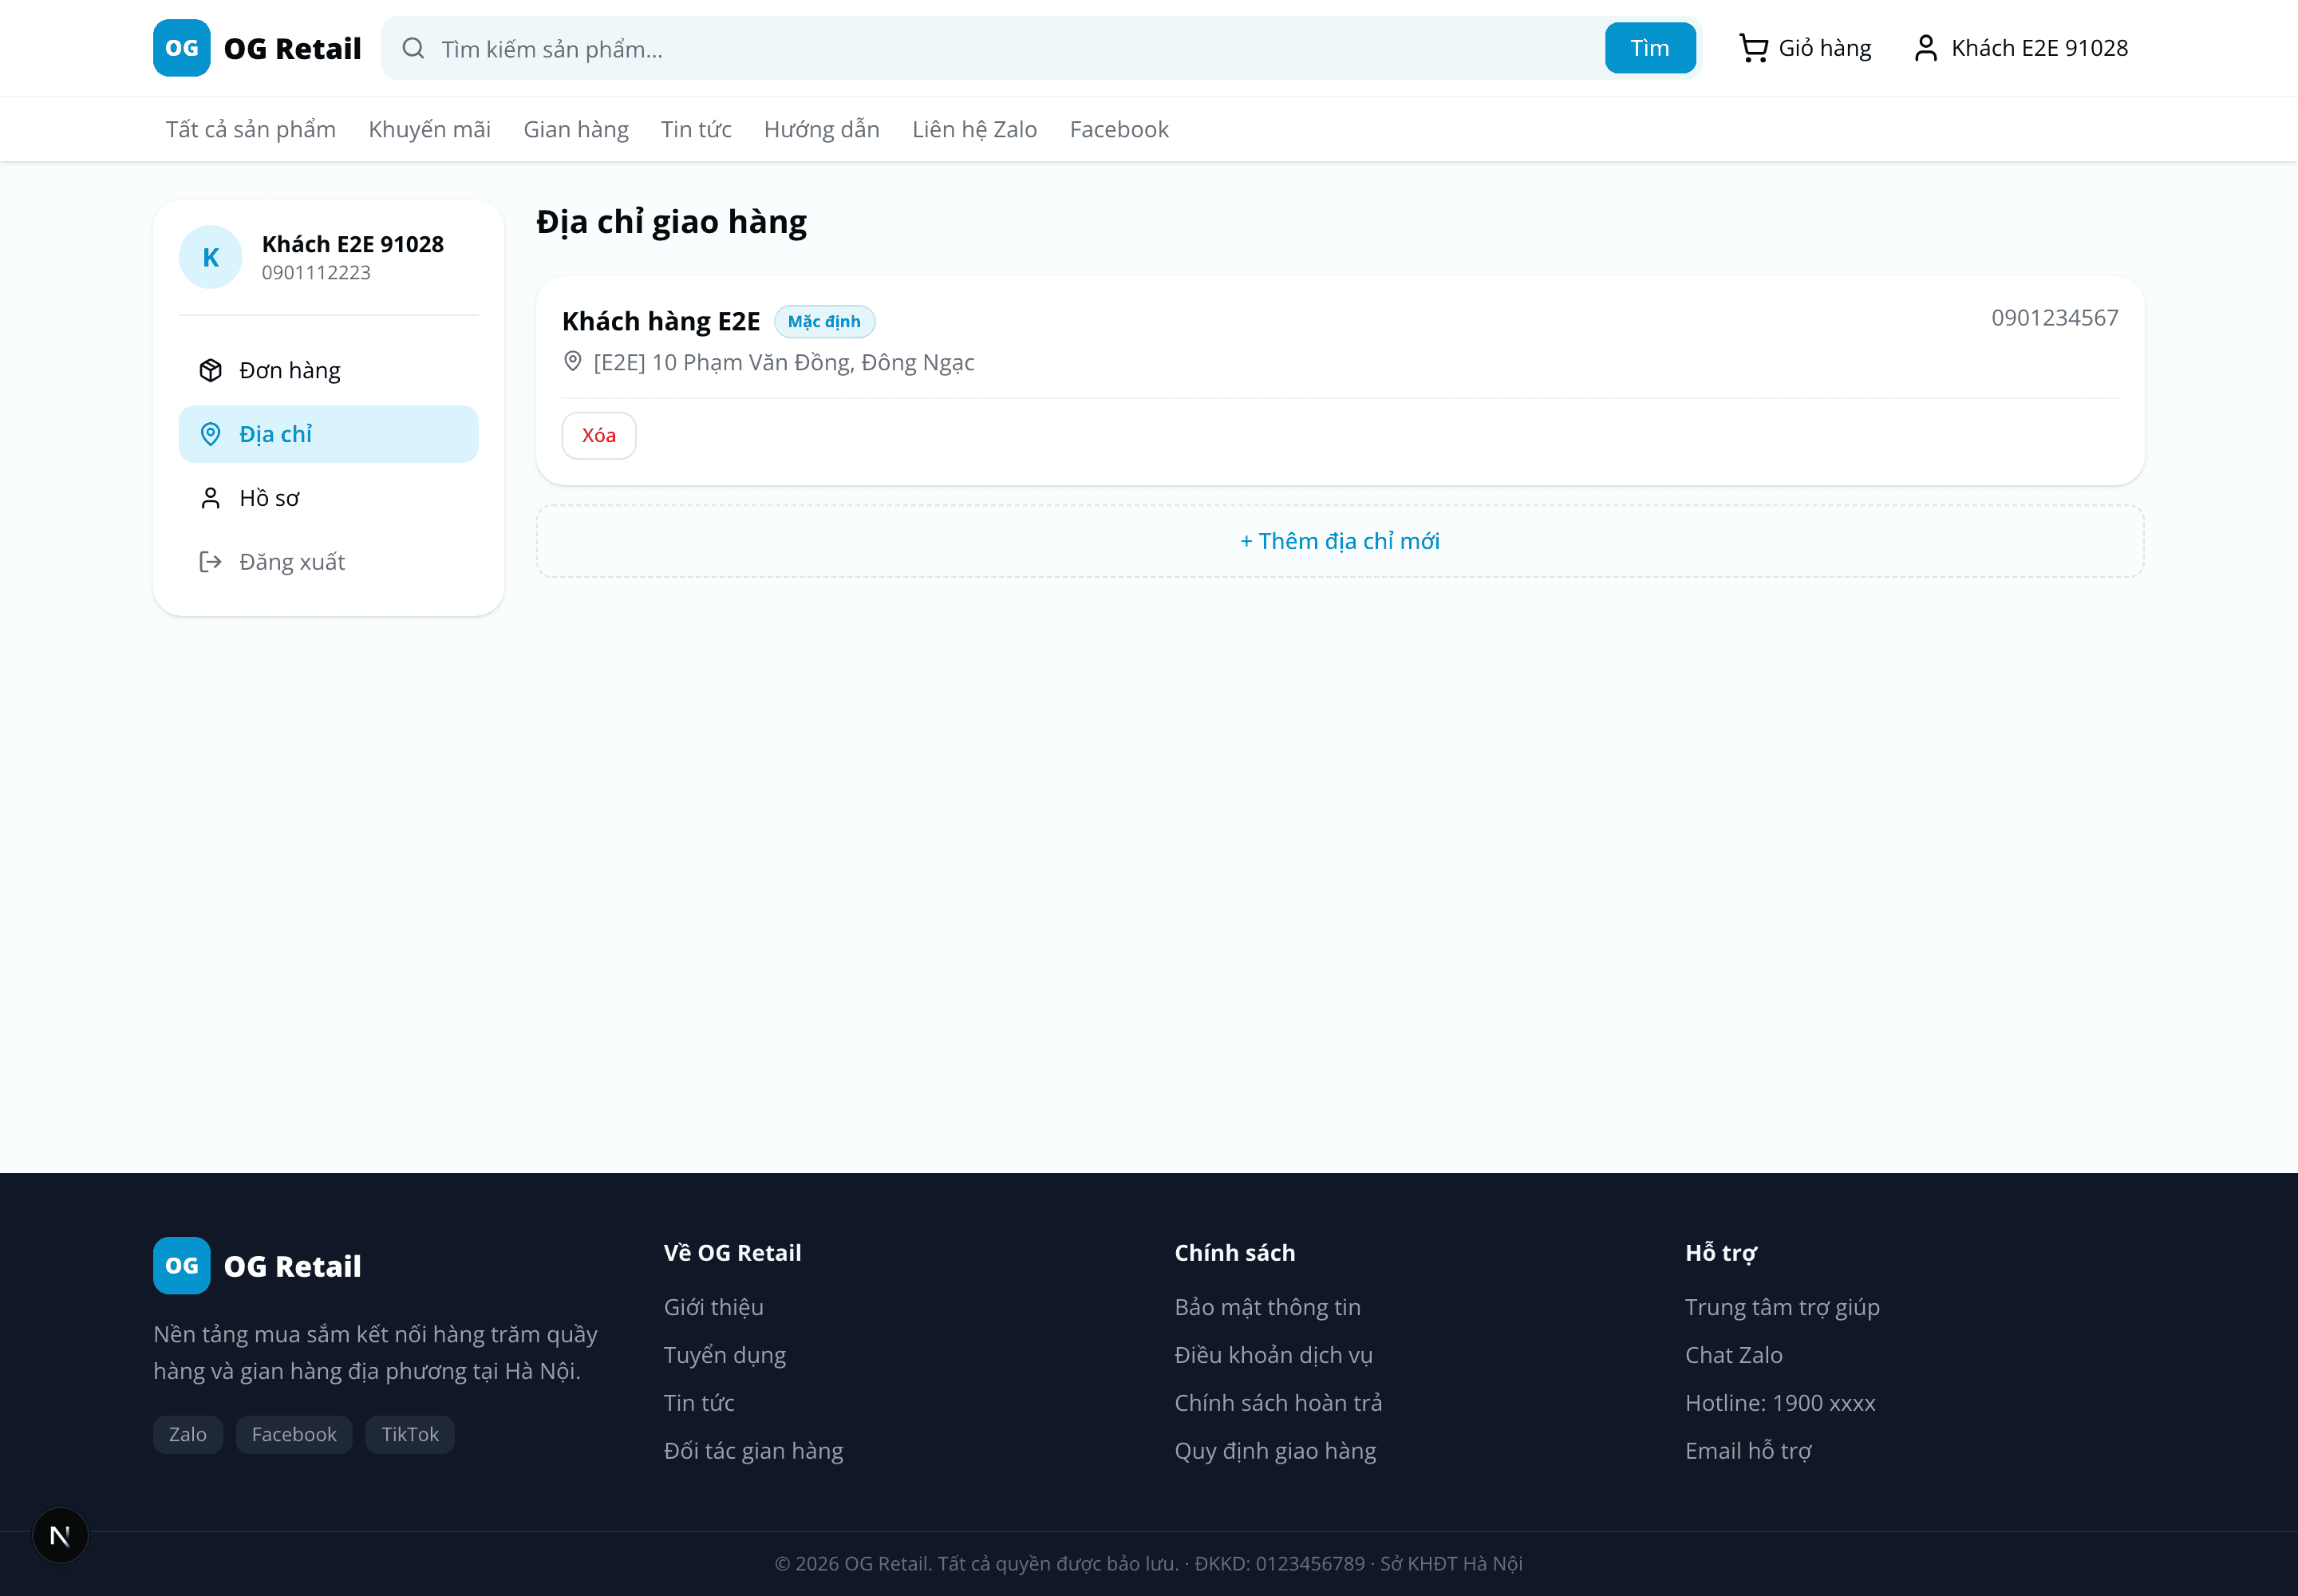Open Khách E2E 91028 account menu
This screenshot has width=2298, height=1596.
(2020, 48)
